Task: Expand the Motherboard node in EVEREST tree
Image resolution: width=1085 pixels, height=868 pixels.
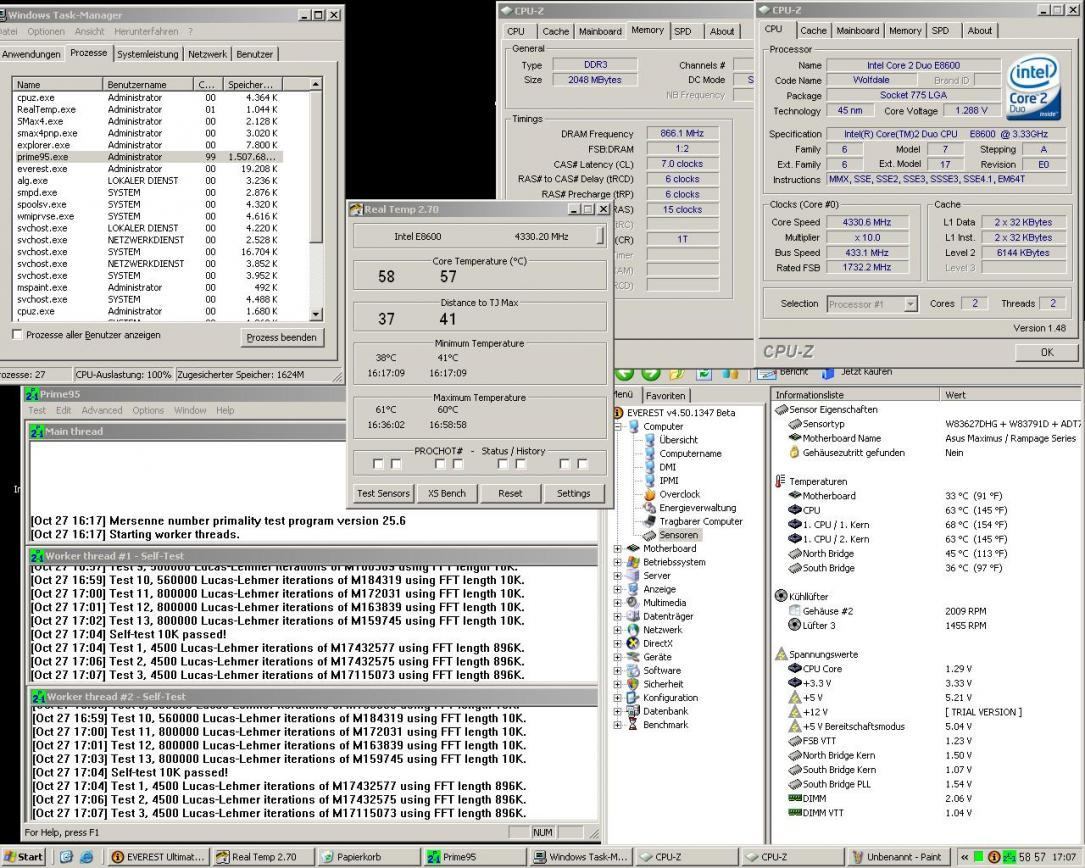Action: click(617, 548)
